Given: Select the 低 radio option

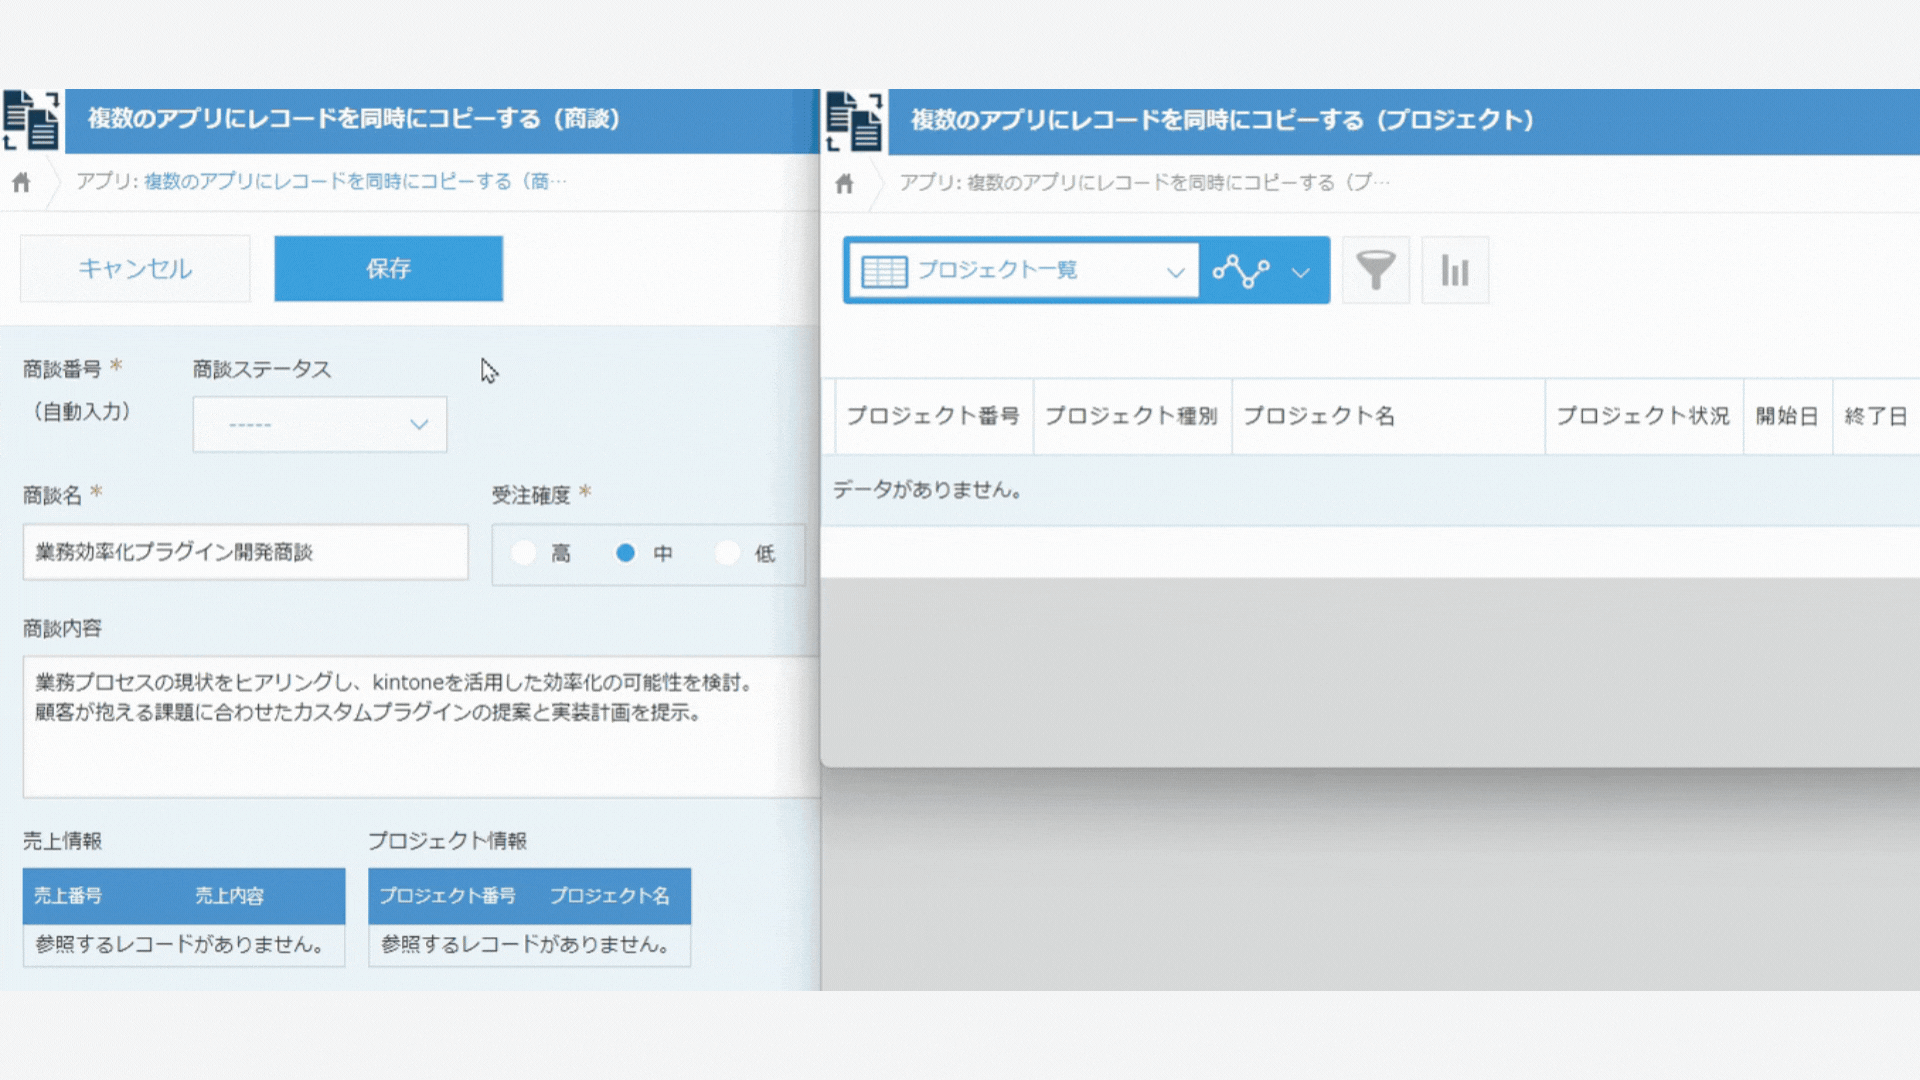Looking at the screenshot, I should click(x=728, y=553).
